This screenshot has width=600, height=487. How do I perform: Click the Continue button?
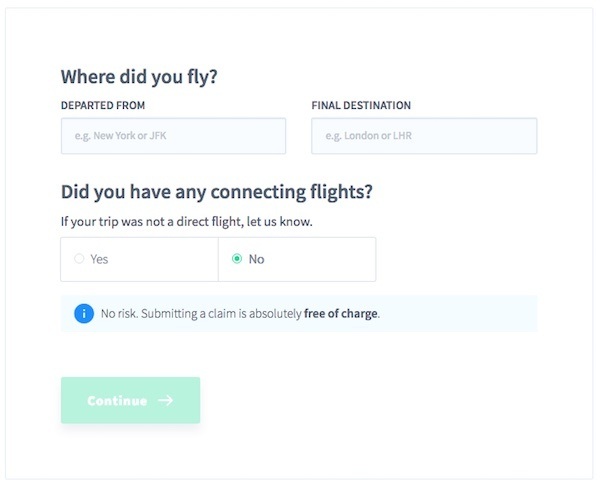pyautogui.click(x=130, y=400)
